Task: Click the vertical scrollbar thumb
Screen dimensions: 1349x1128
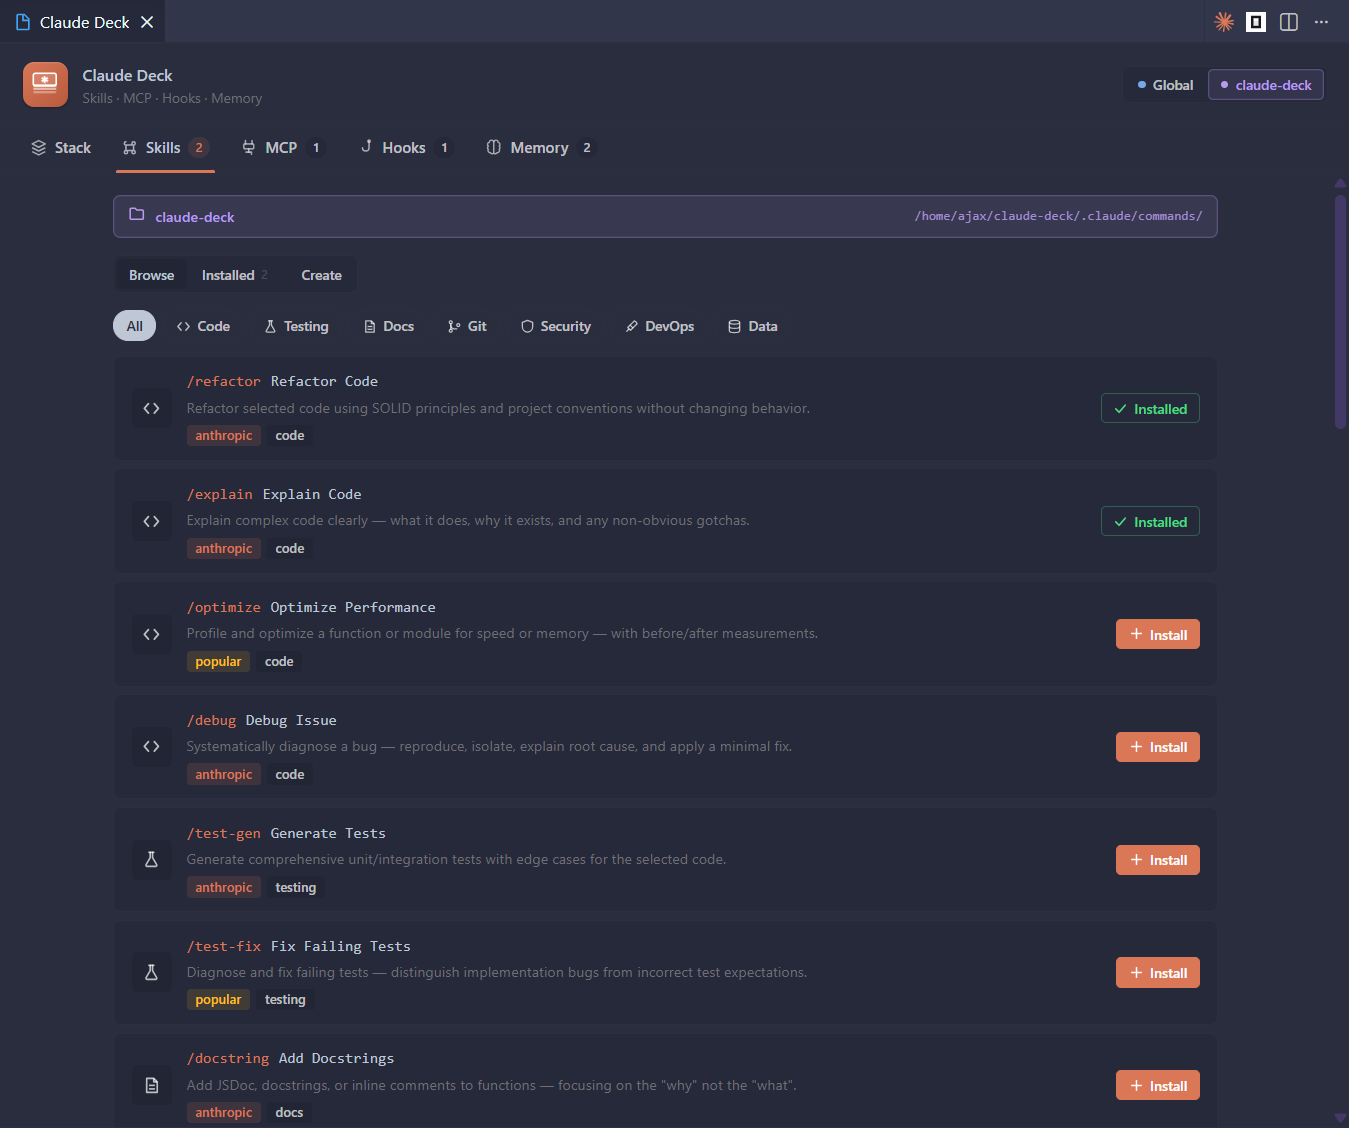Action: (x=1340, y=312)
